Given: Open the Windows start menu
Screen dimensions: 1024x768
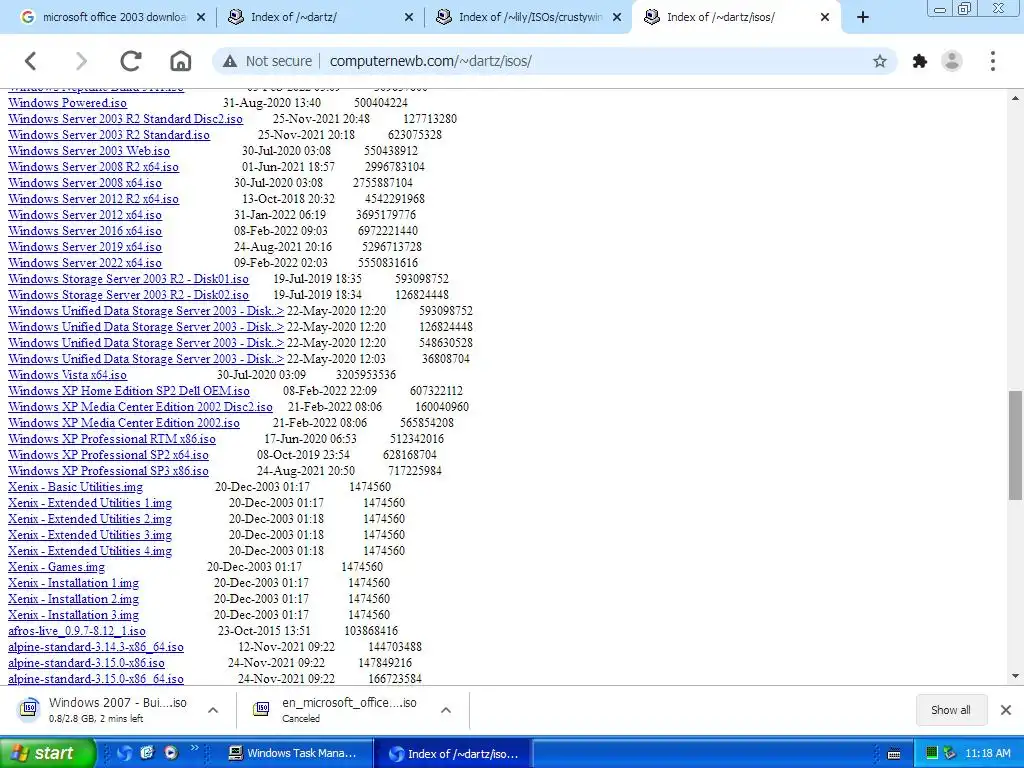Looking at the screenshot, I should pyautogui.click(x=47, y=753).
